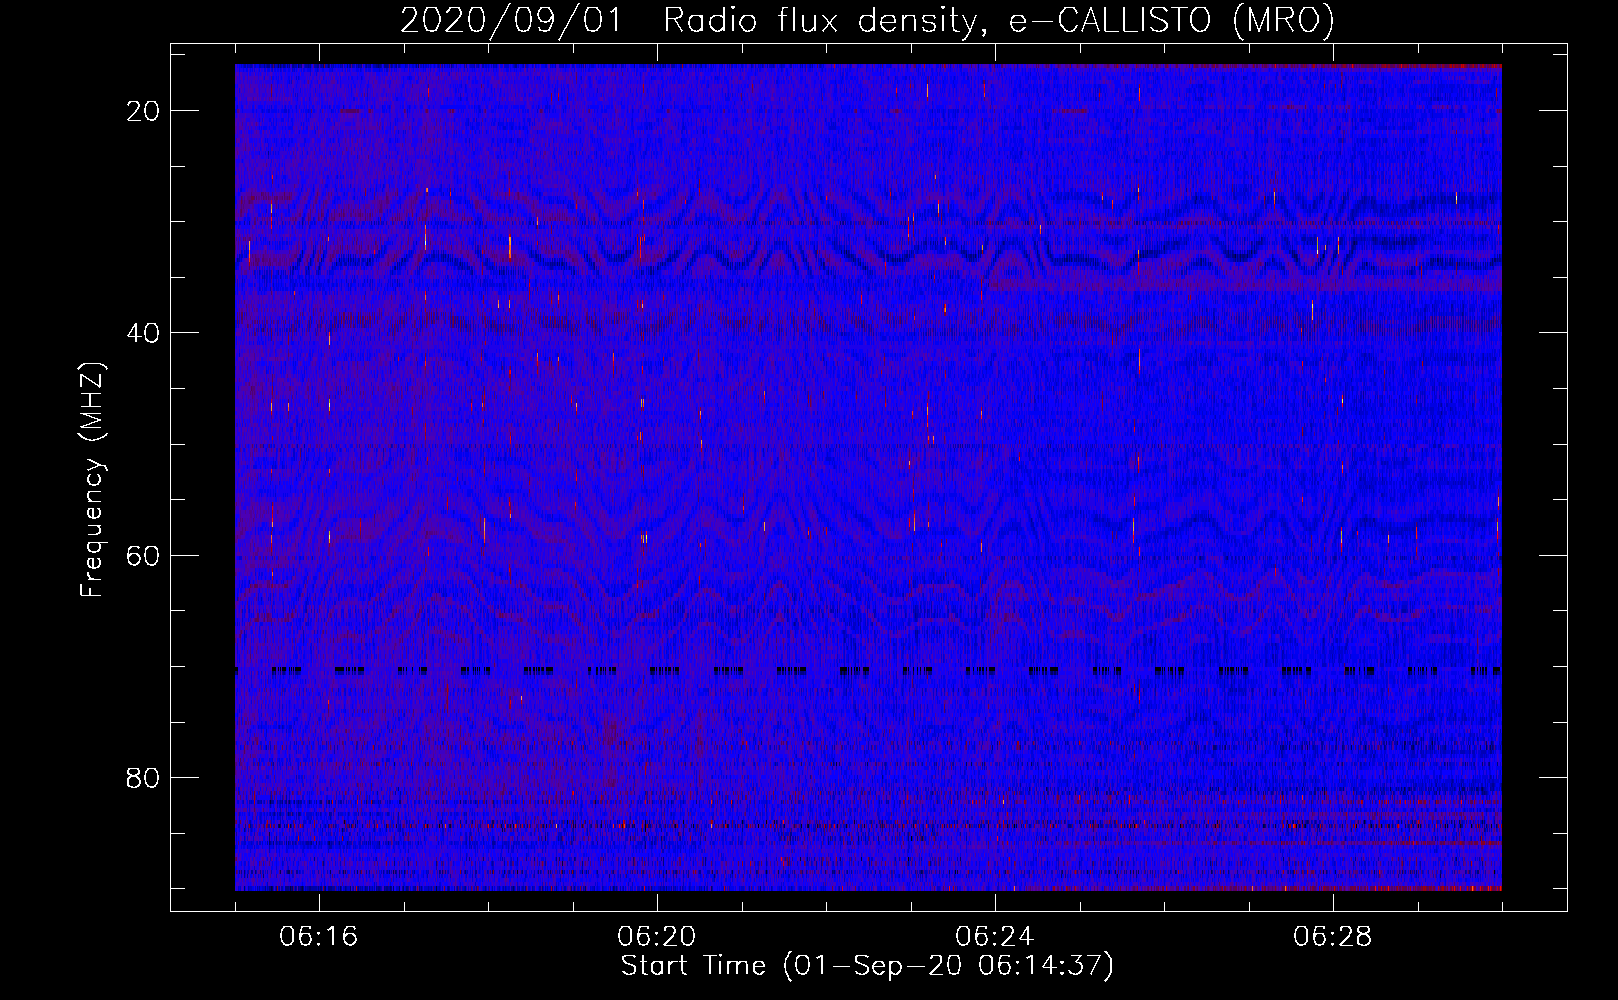Image resolution: width=1618 pixels, height=1000 pixels.
Task: Click the 20 MHz frequency tick label
Action: pyautogui.click(x=144, y=111)
